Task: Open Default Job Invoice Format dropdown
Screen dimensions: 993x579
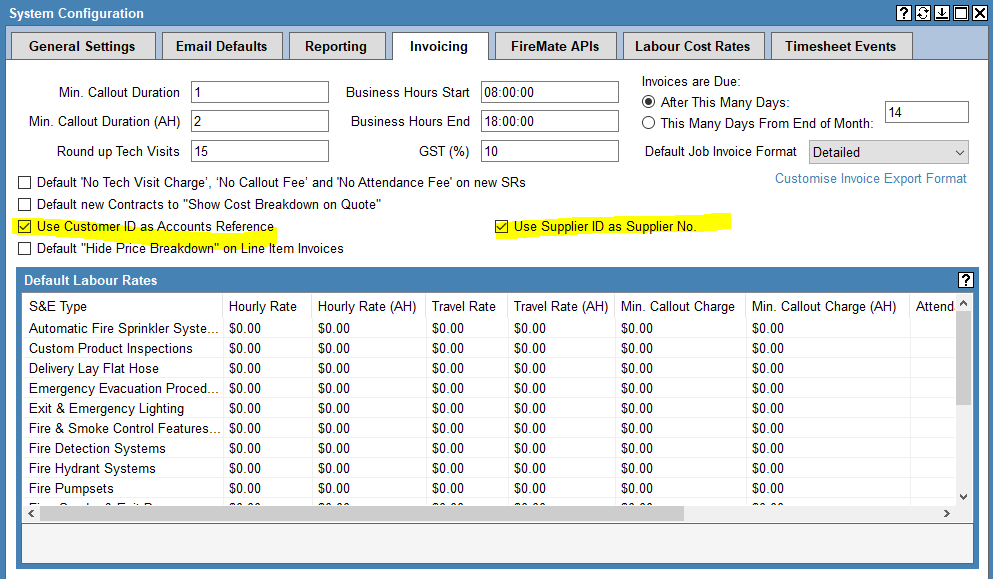Action: [x=888, y=153]
